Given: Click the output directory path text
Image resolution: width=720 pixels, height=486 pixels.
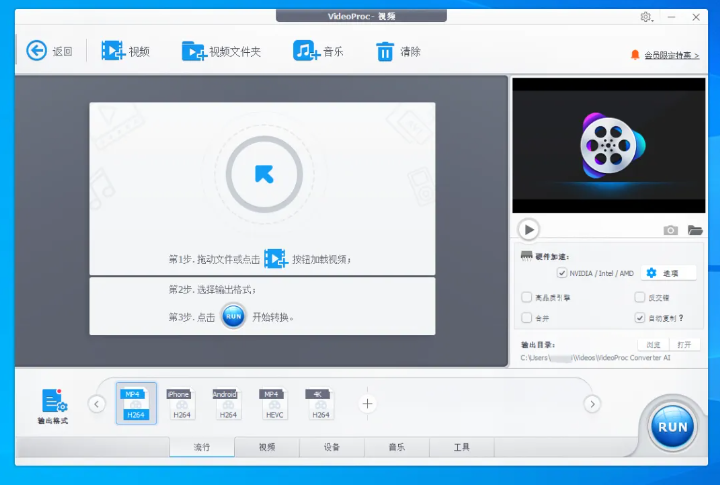Looking at the screenshot, I should coord(595,357).
